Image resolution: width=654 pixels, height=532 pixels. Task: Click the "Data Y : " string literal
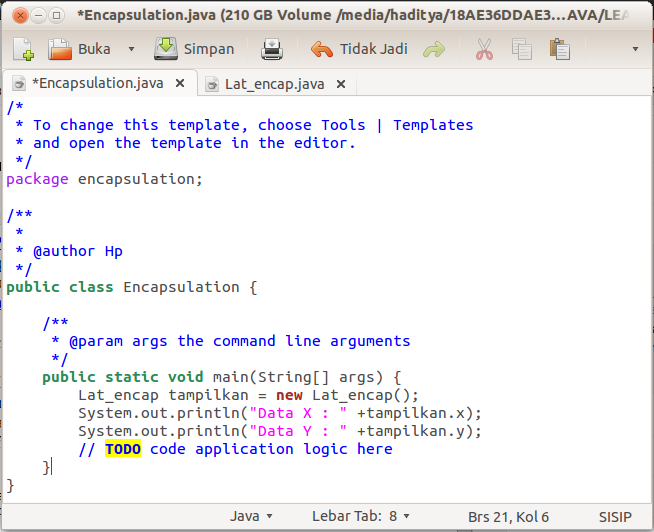[298, 431]
